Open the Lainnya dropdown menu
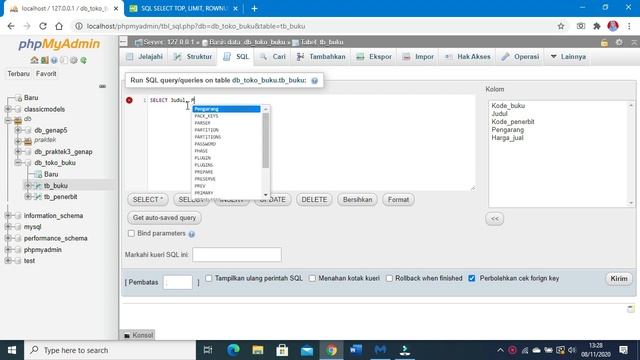The height and width of the screenshot is (360, 640). 568,57
